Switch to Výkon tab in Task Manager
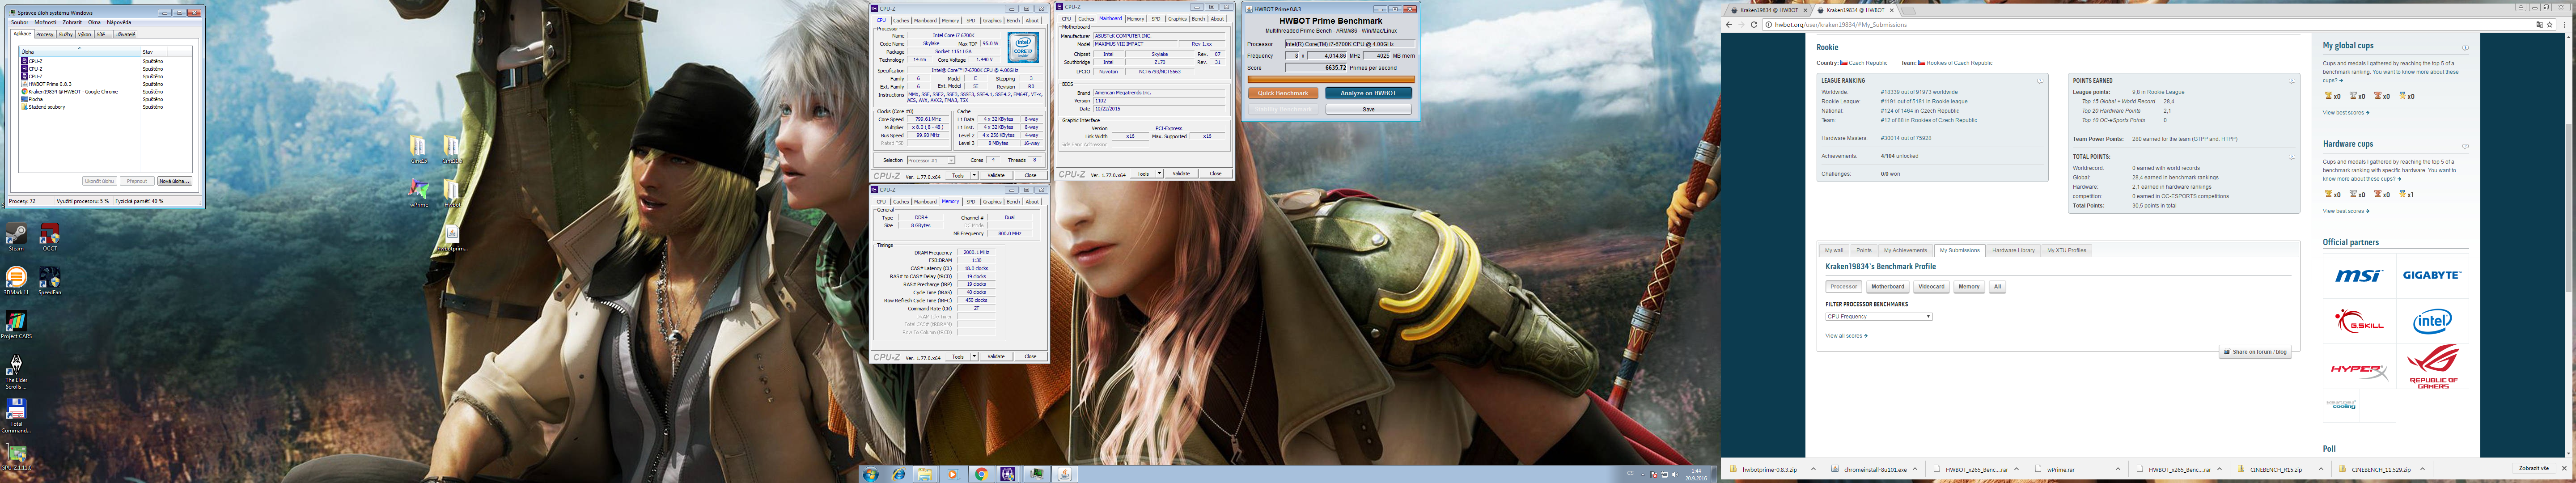This screenshot has height=483, width=2576. tap(84, 34)
